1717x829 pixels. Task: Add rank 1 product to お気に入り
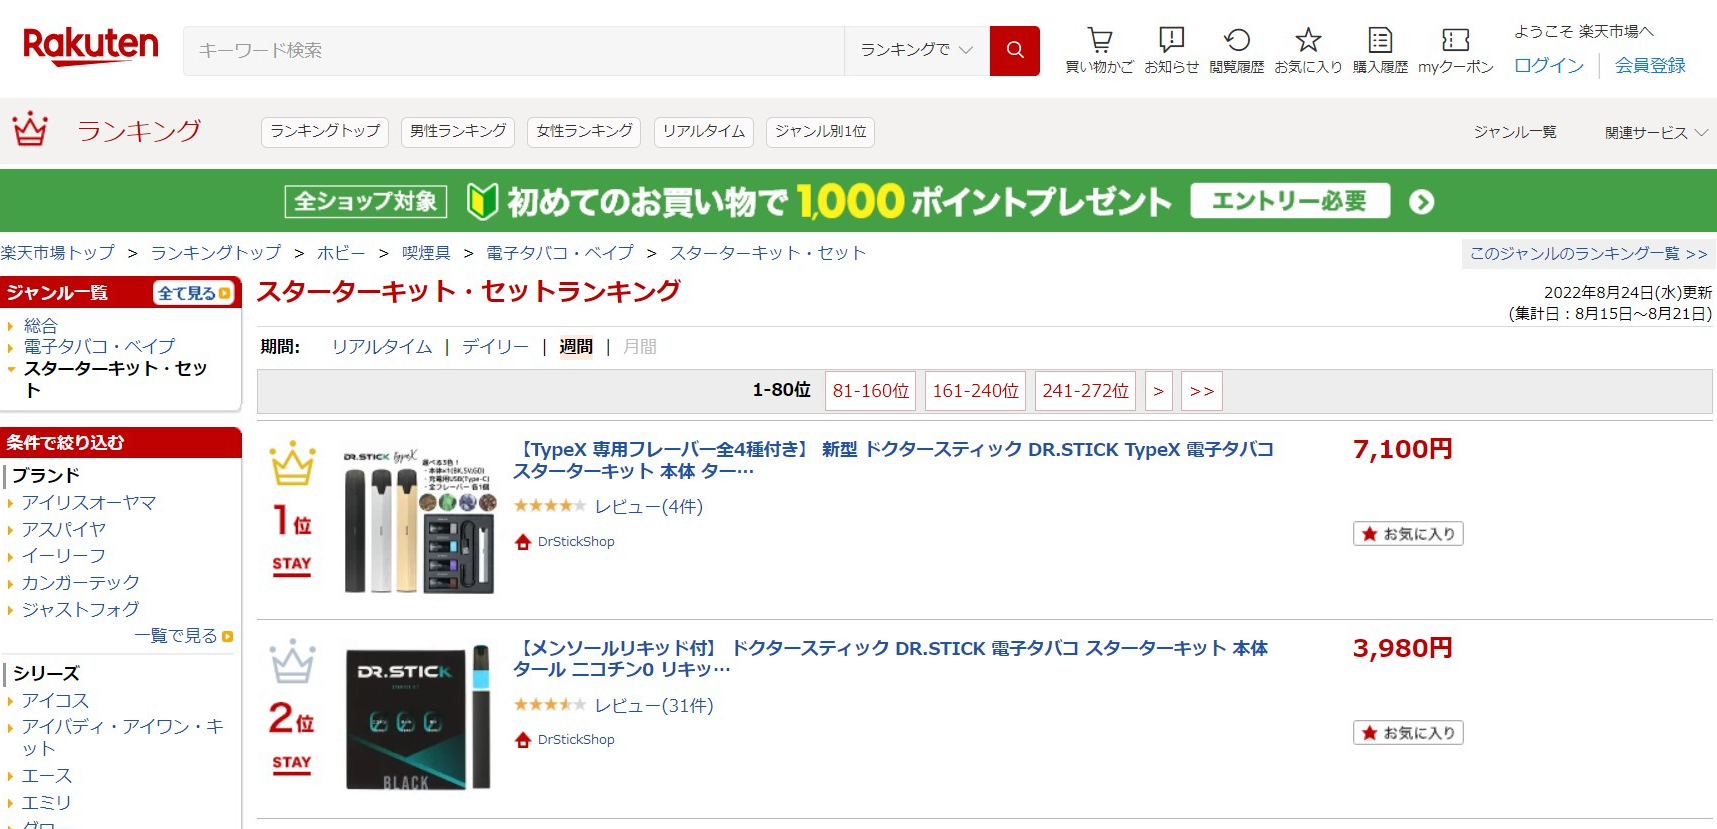coord(1408,534)
